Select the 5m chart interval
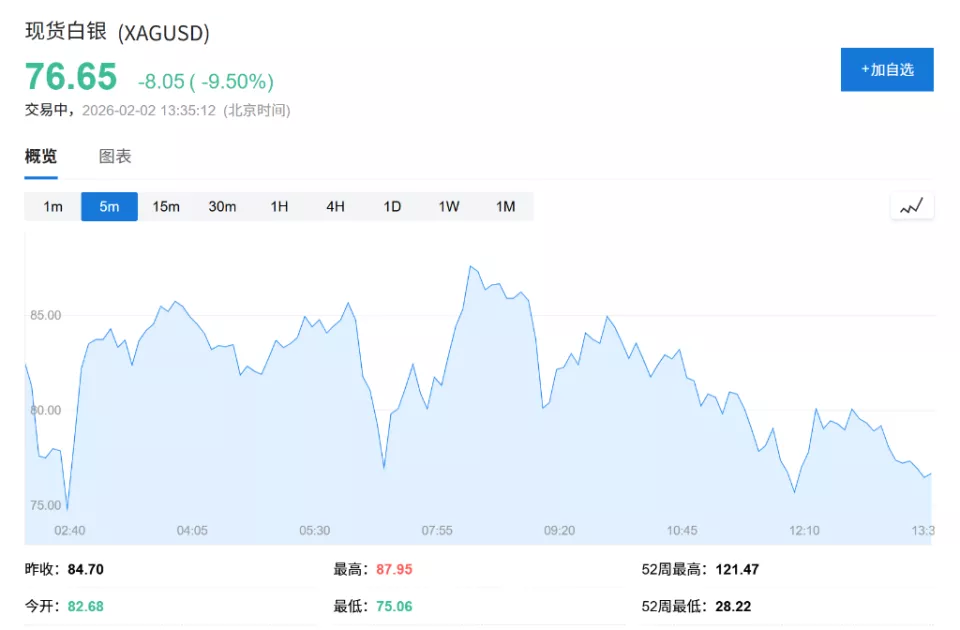The height and width of the screenshot is (630, 960). point(109,207)
